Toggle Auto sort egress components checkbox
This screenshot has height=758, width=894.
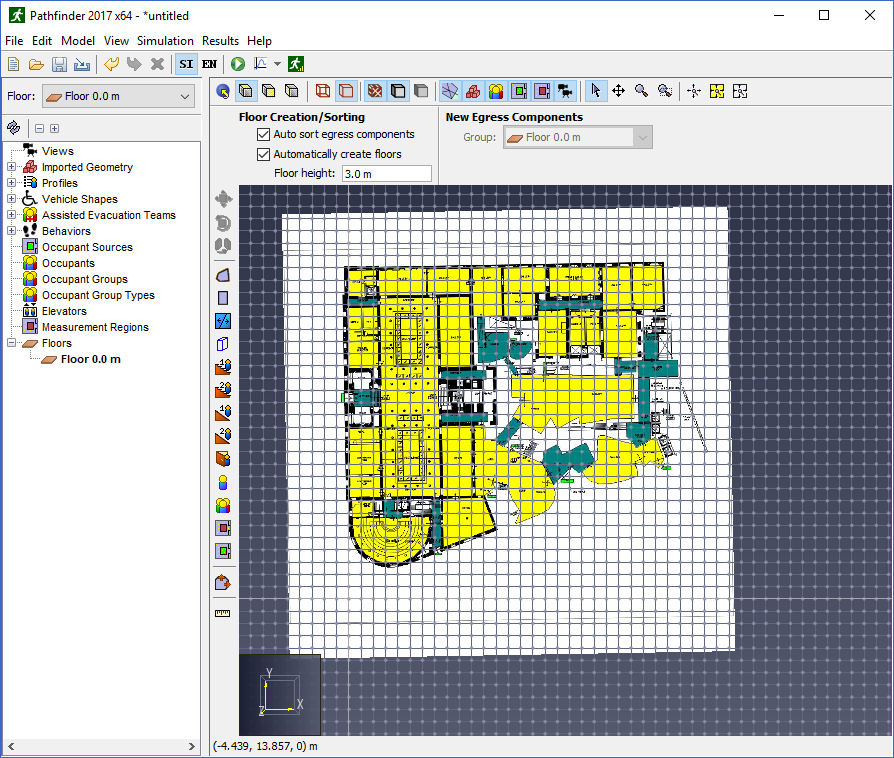click(263, 135)
